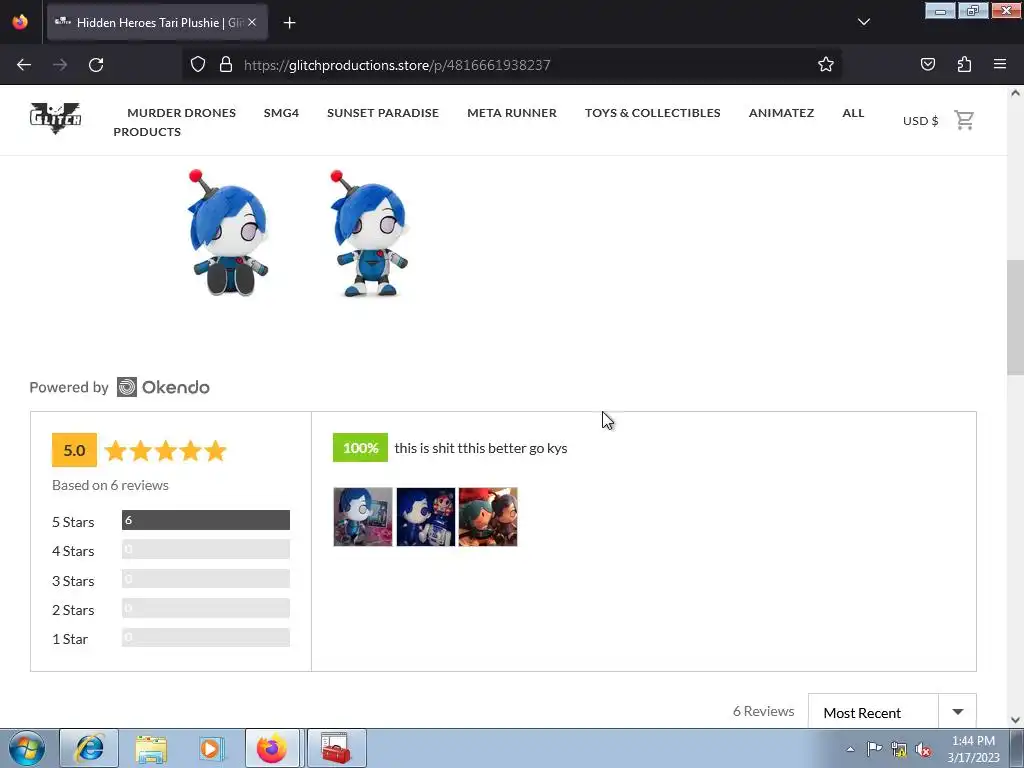This screenshot has width=1024, height=768.
Task: List all tabs with the chevron
Action: (863, 22)
